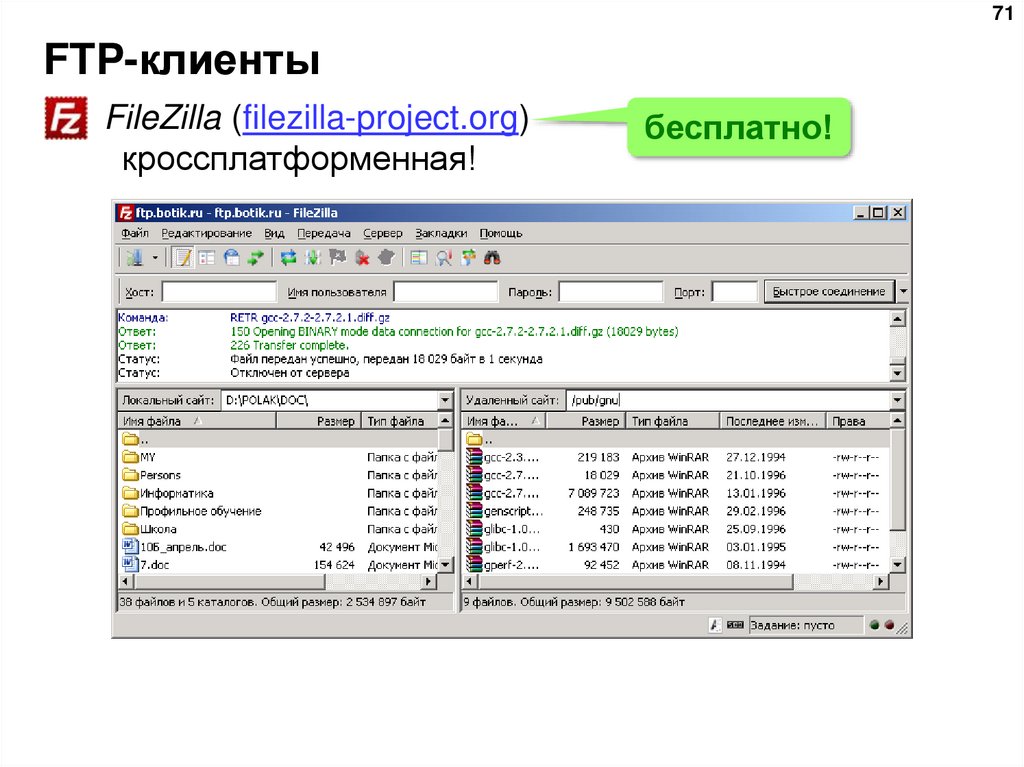Expand the Site Manager dropdown arrow
This screenshot has width=1024, height=767.
[x=155, y=257]
